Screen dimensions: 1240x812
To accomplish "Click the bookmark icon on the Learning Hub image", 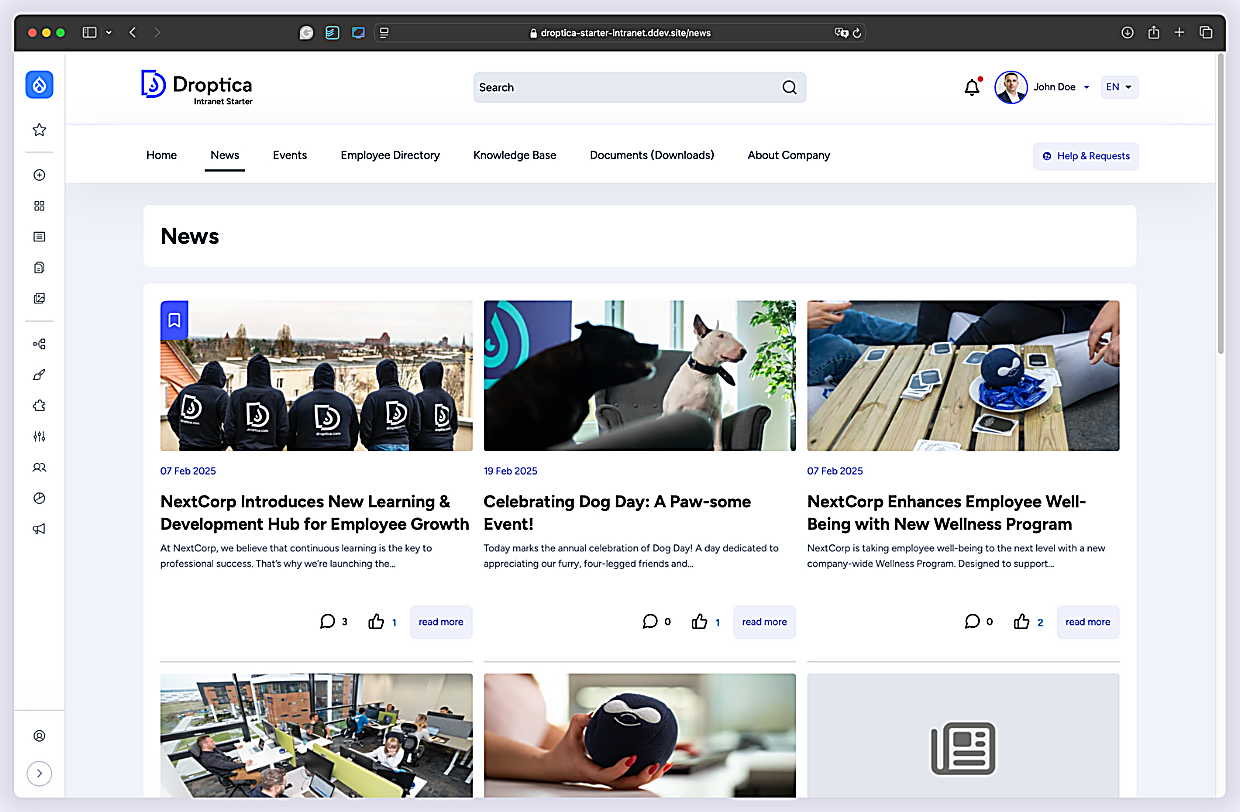I will 174,320.
